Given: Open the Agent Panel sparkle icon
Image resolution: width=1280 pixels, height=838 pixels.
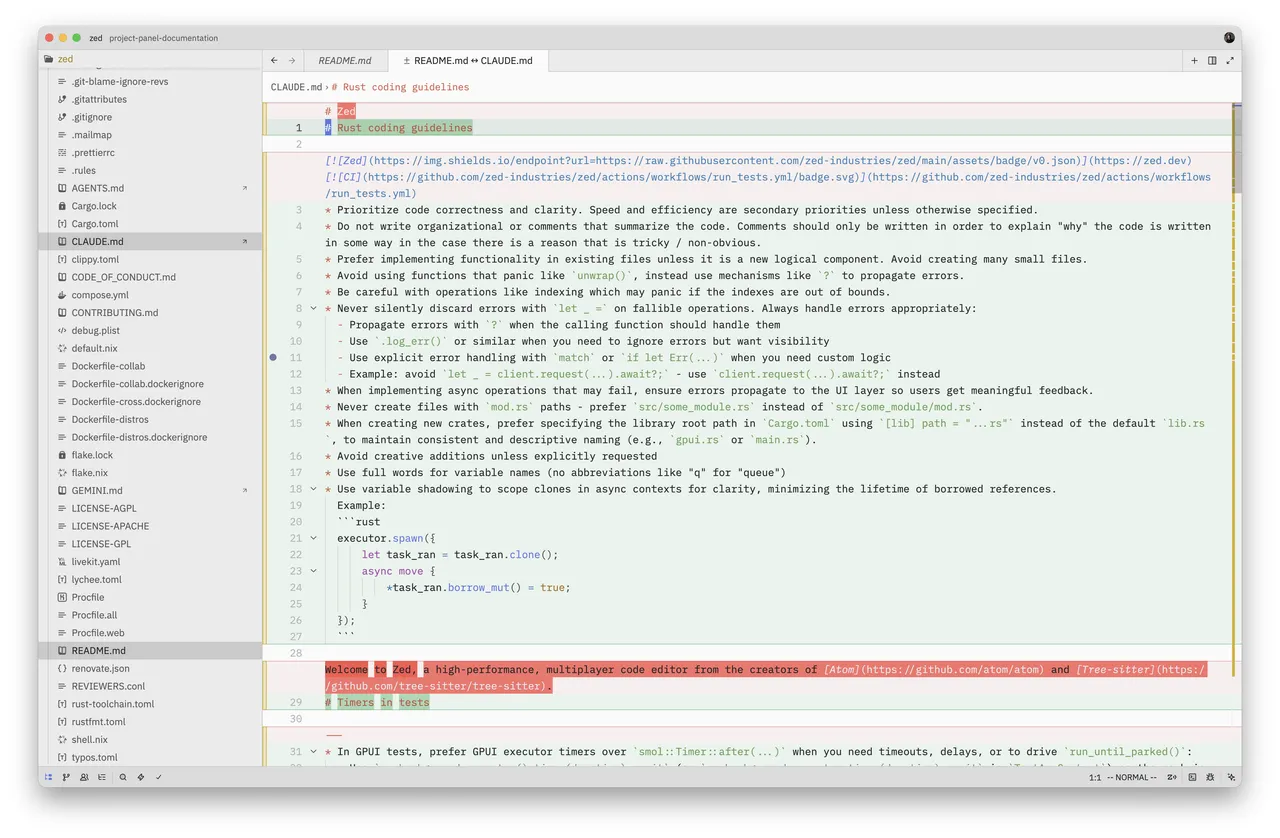Looking at the screenshot, I should [1231, 777].
